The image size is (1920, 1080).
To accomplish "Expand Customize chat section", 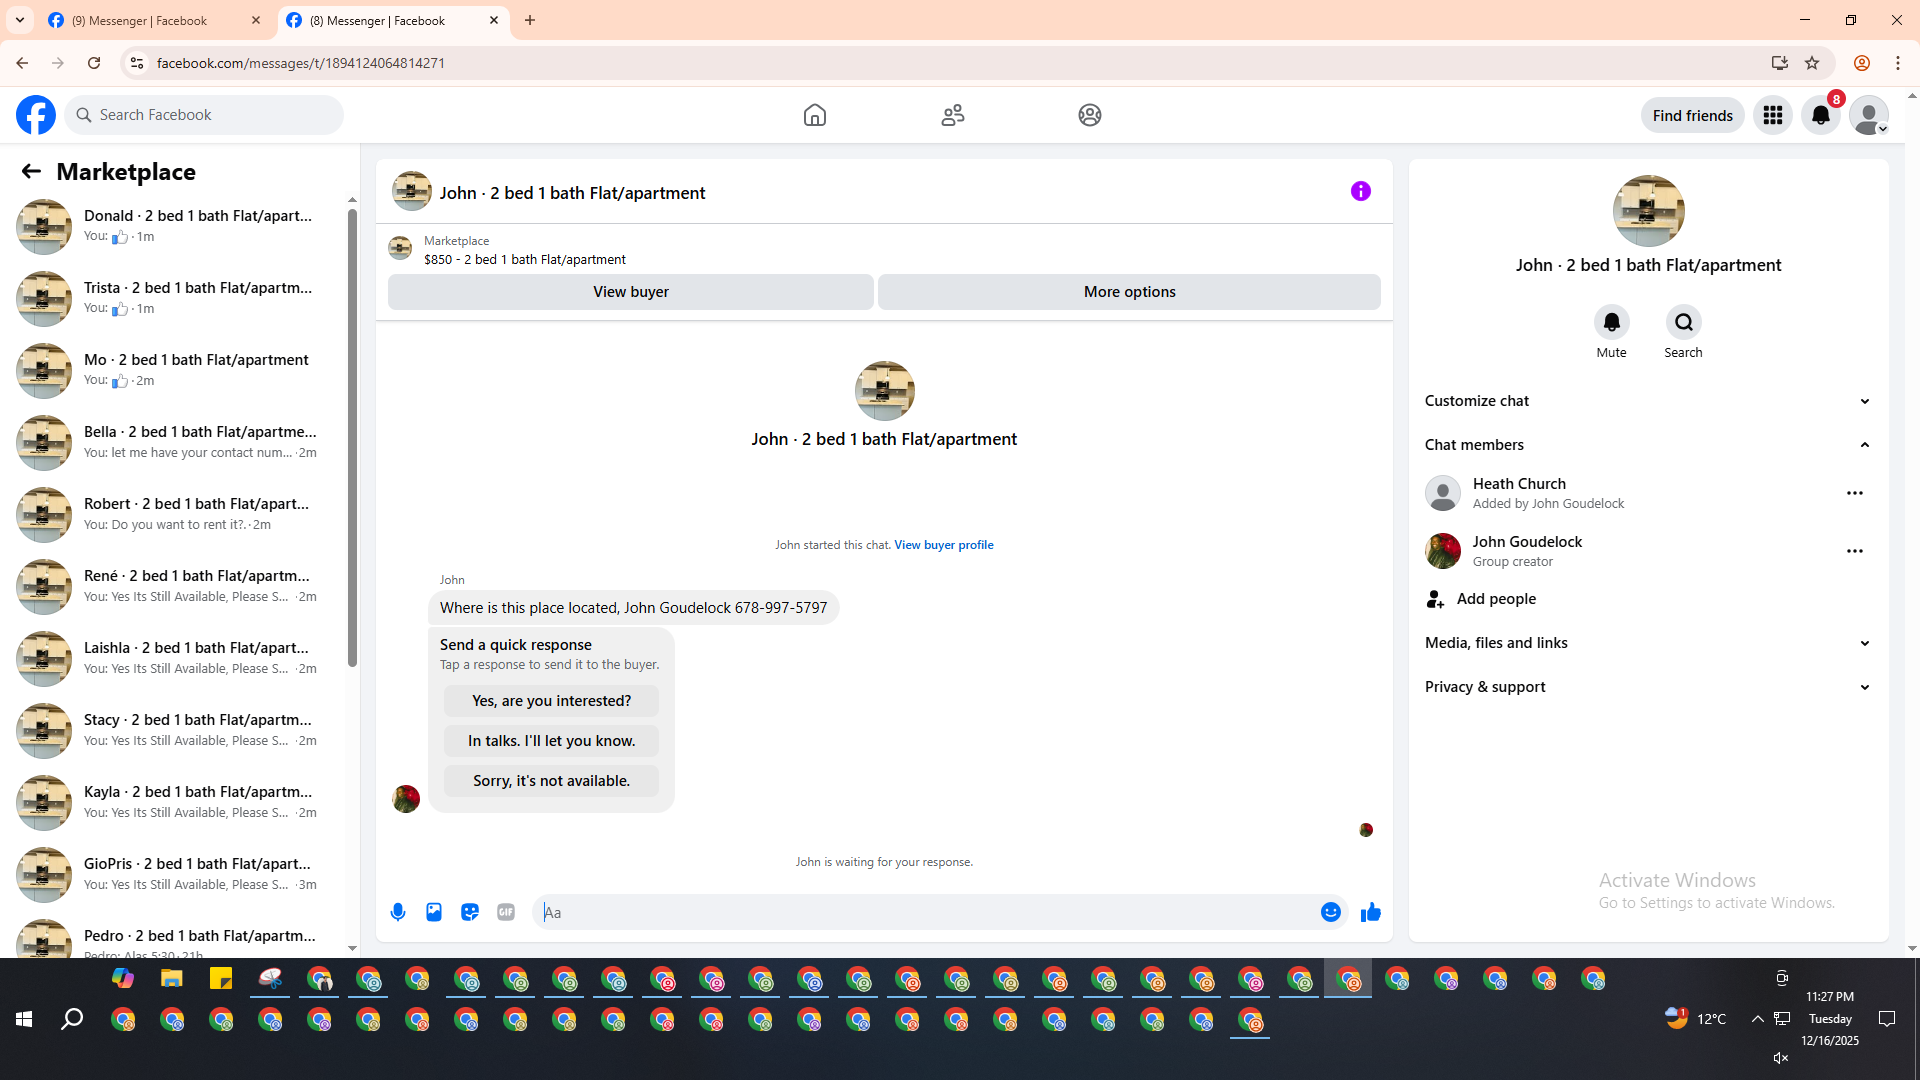I will pyautogui.click(x=1648, y=401).
